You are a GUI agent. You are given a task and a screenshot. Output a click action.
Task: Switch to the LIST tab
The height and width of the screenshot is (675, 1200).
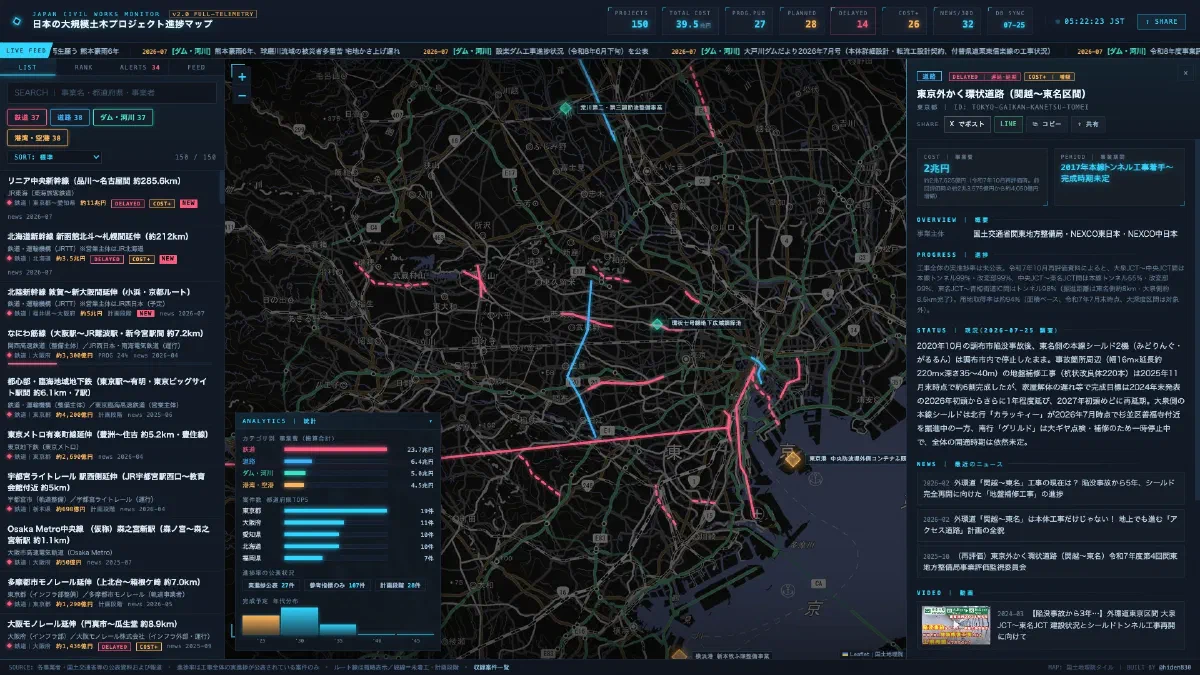point(28,67)
